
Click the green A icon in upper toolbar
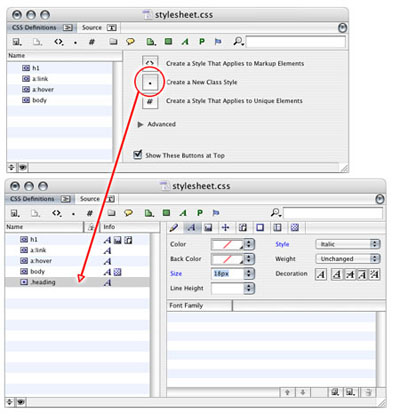(x=185, y=42)
